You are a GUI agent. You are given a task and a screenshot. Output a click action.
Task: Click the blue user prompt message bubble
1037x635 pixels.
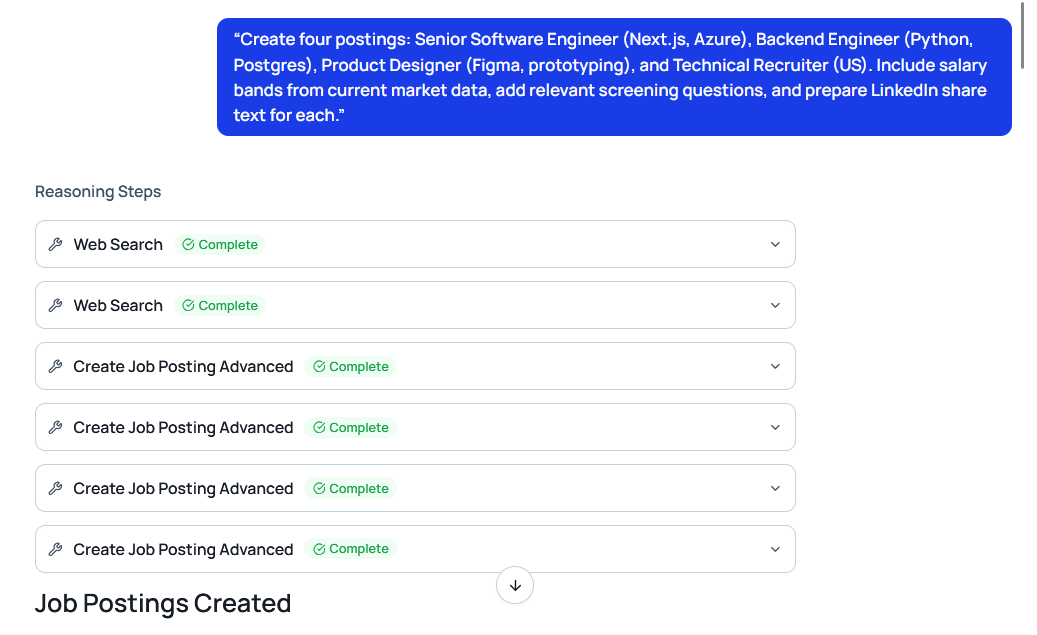pos(614,77)
